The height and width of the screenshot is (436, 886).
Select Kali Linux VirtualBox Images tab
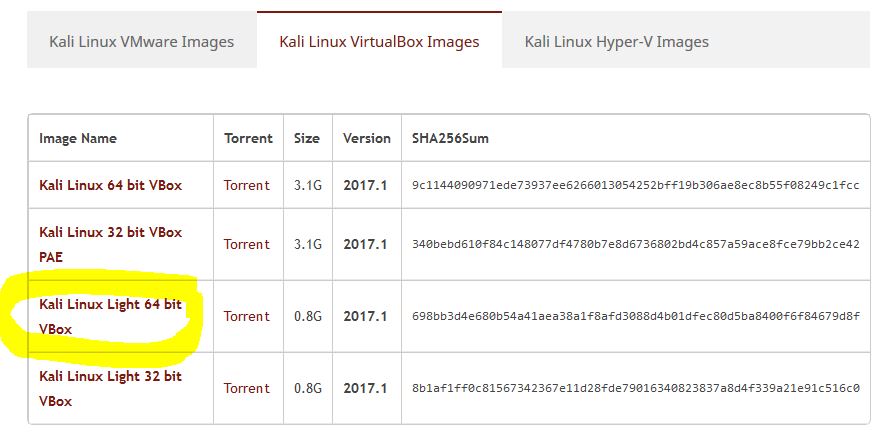tap(379, 42)
